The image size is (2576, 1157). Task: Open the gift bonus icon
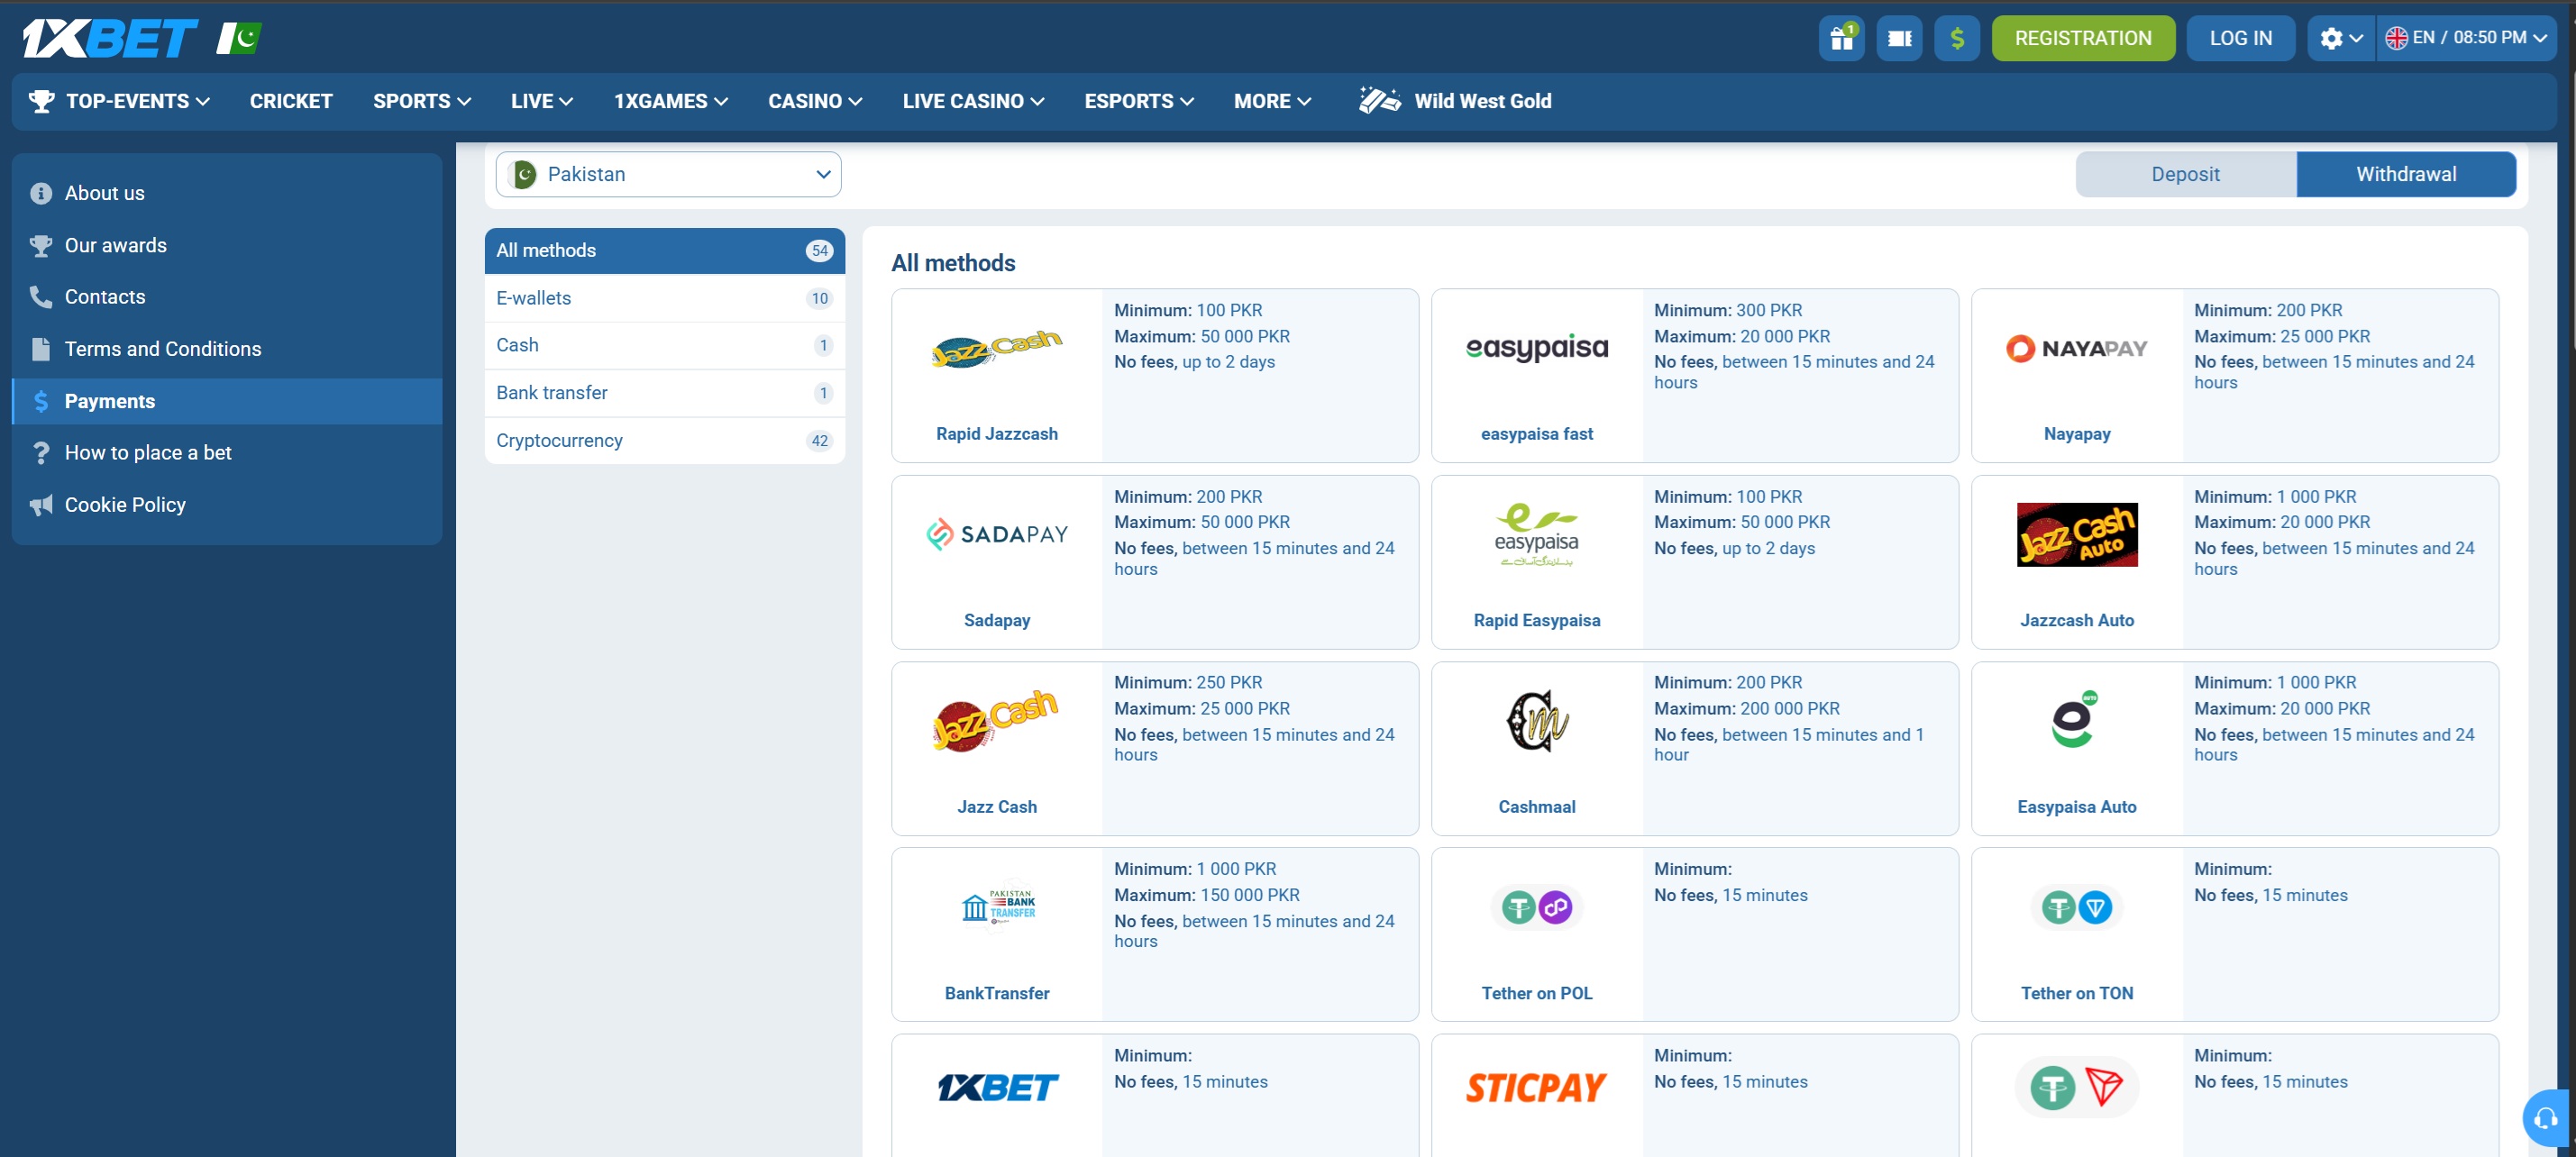pyautogui.click(x=1841, y=38)
